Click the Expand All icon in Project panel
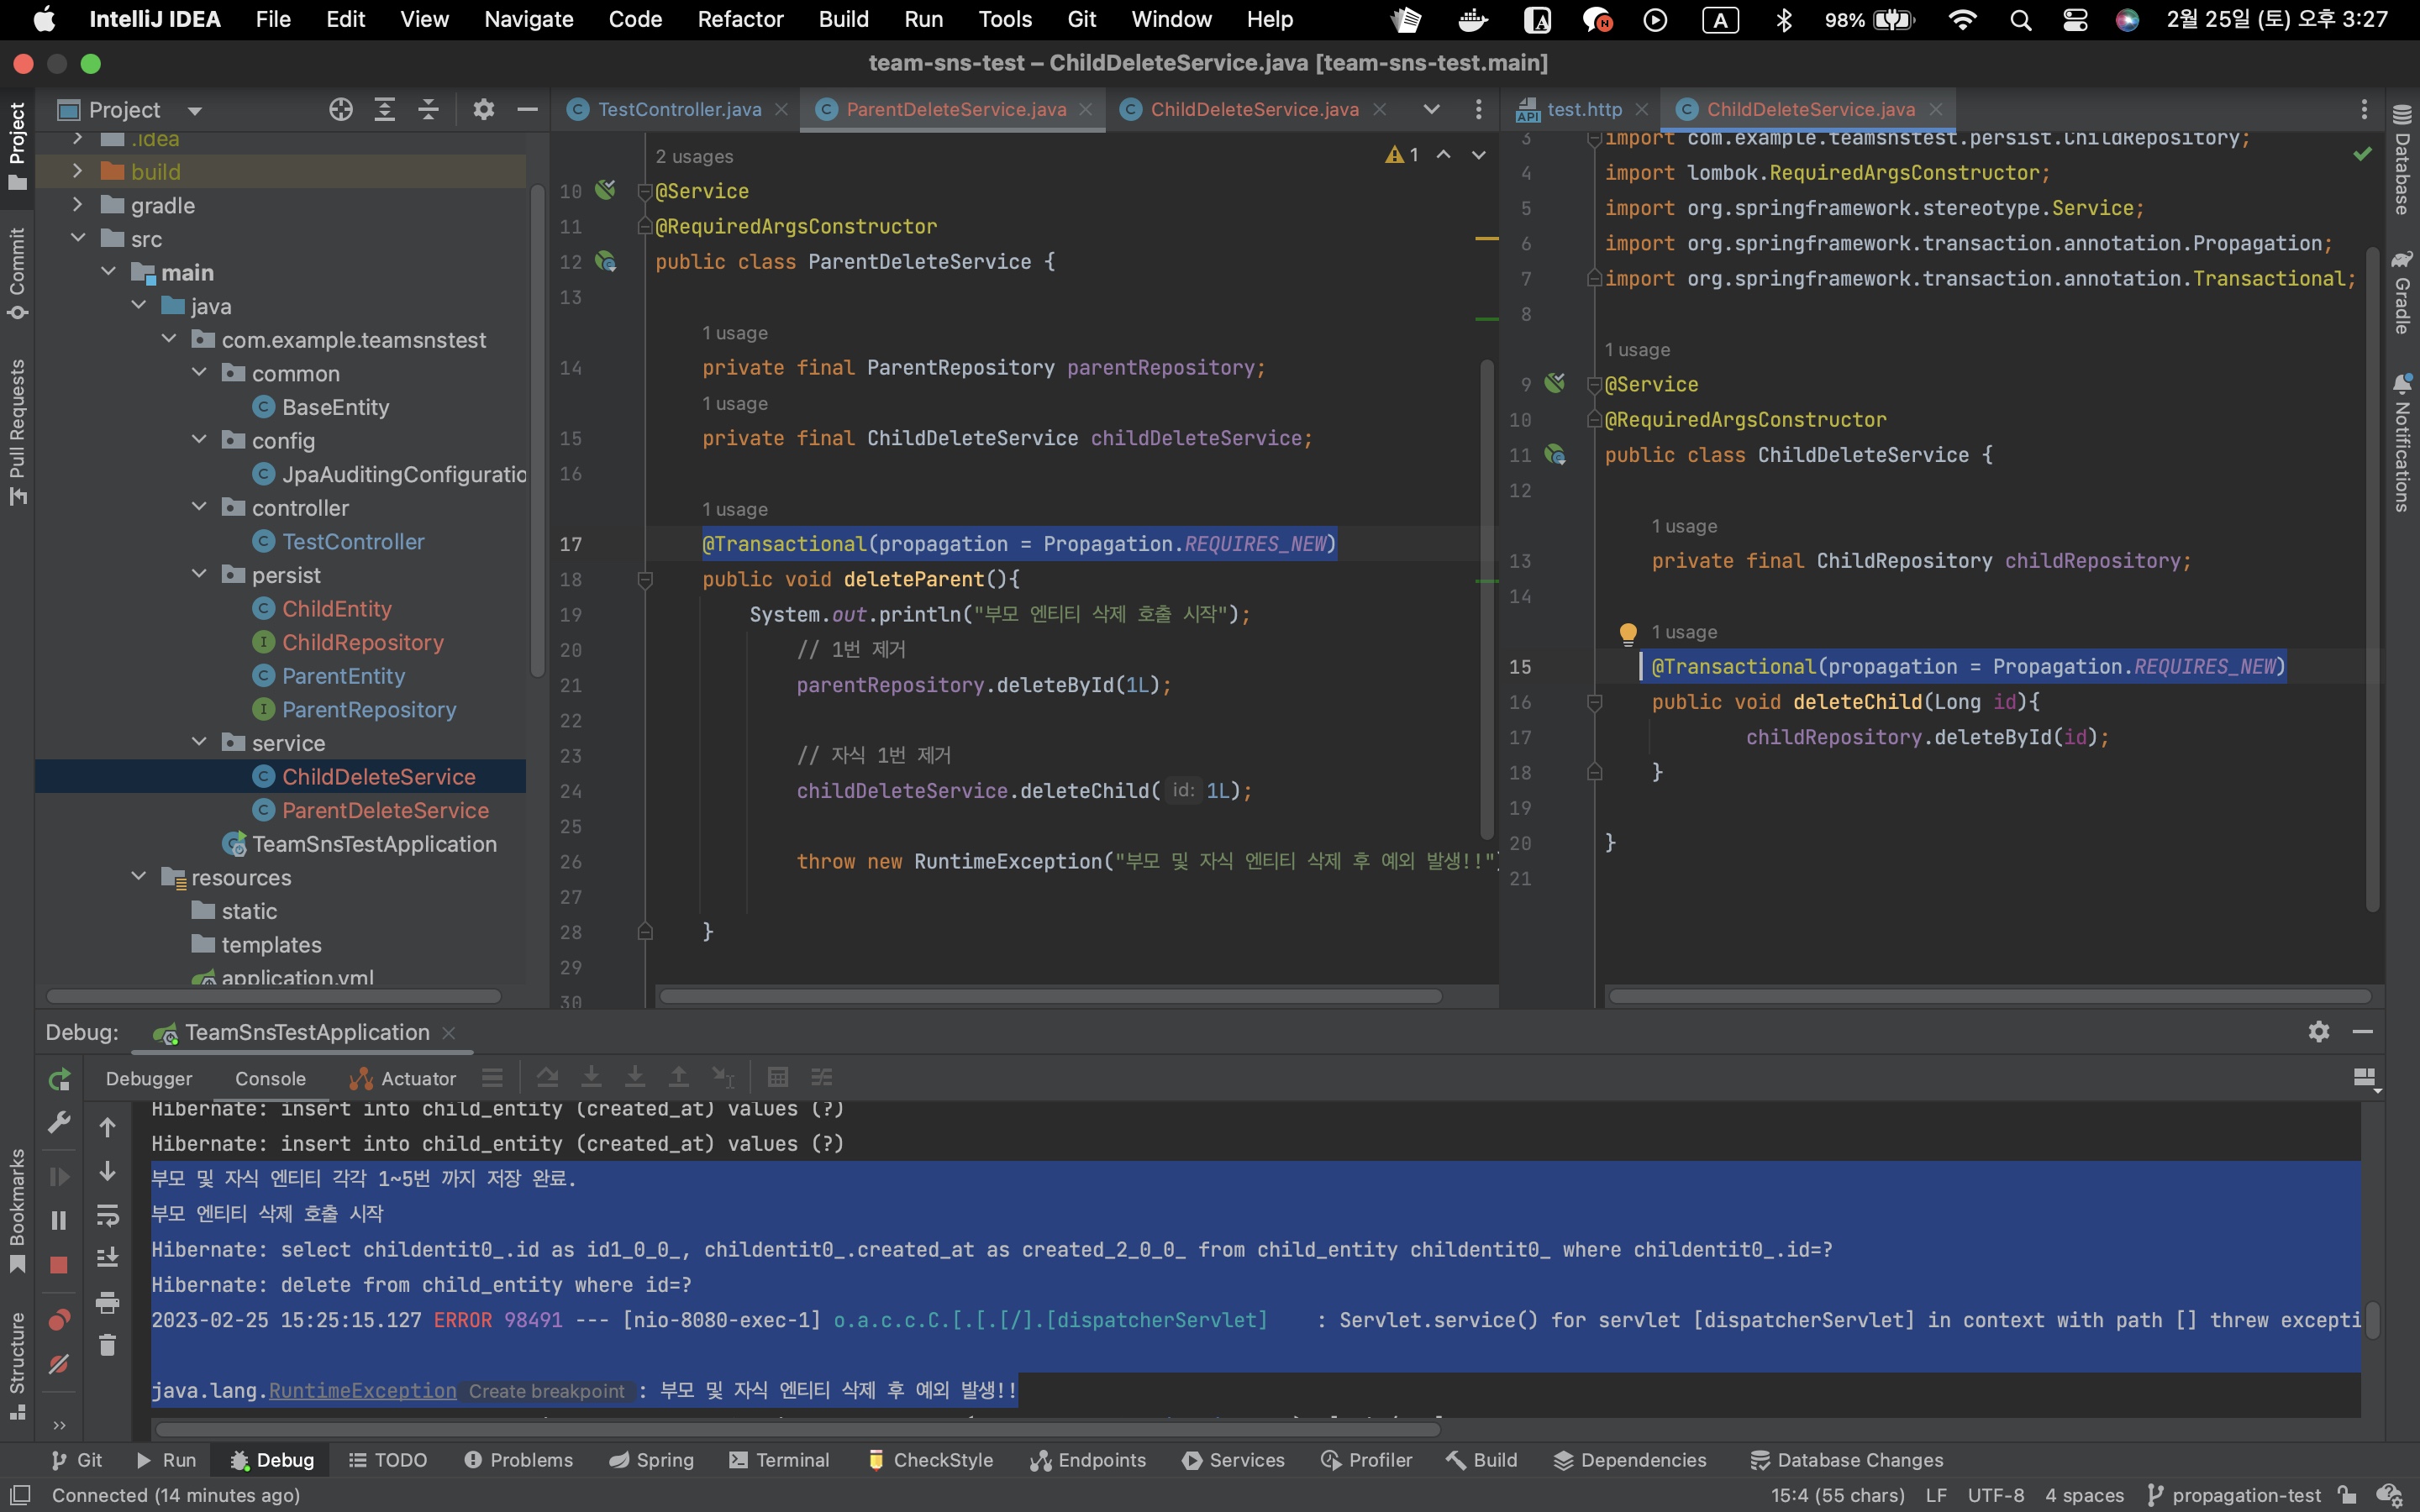Viewport: 2420px width, 1512px height. coord(385,109)
